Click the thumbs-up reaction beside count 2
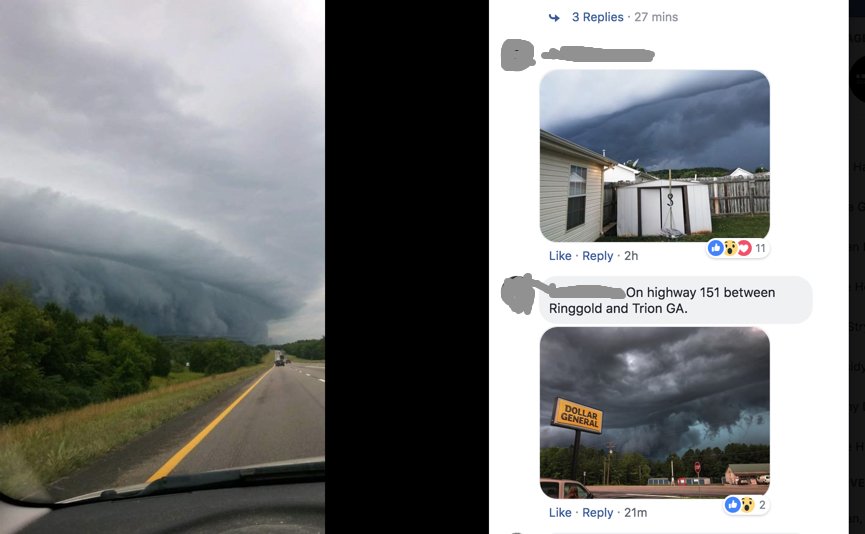865x534 pixels. (733, 505)
